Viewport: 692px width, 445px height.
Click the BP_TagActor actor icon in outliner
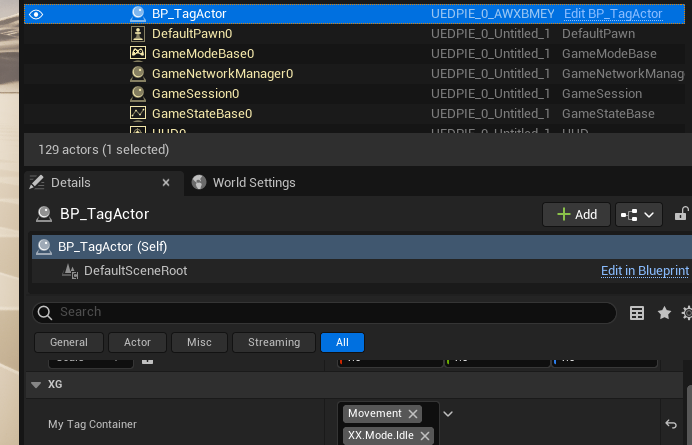pyautogui.click(x=138, y=14)
